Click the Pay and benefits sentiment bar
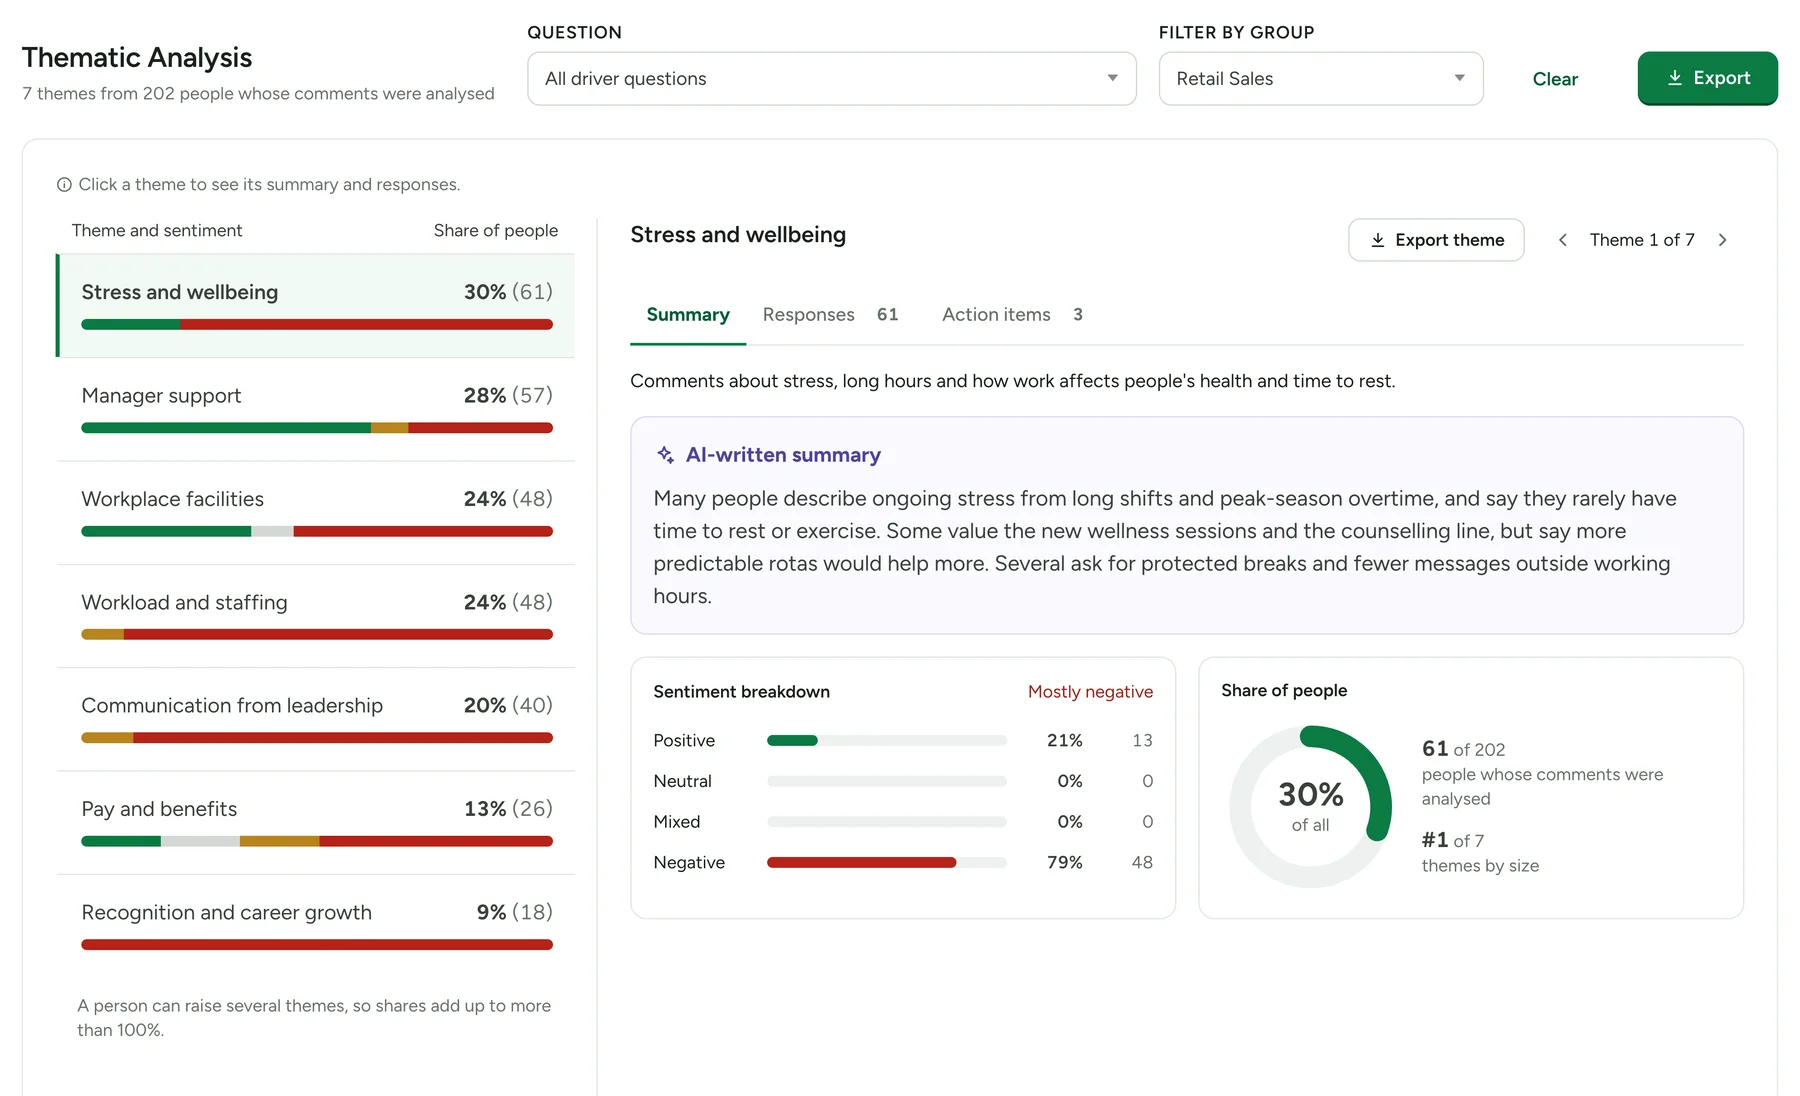 pos(317,841)
